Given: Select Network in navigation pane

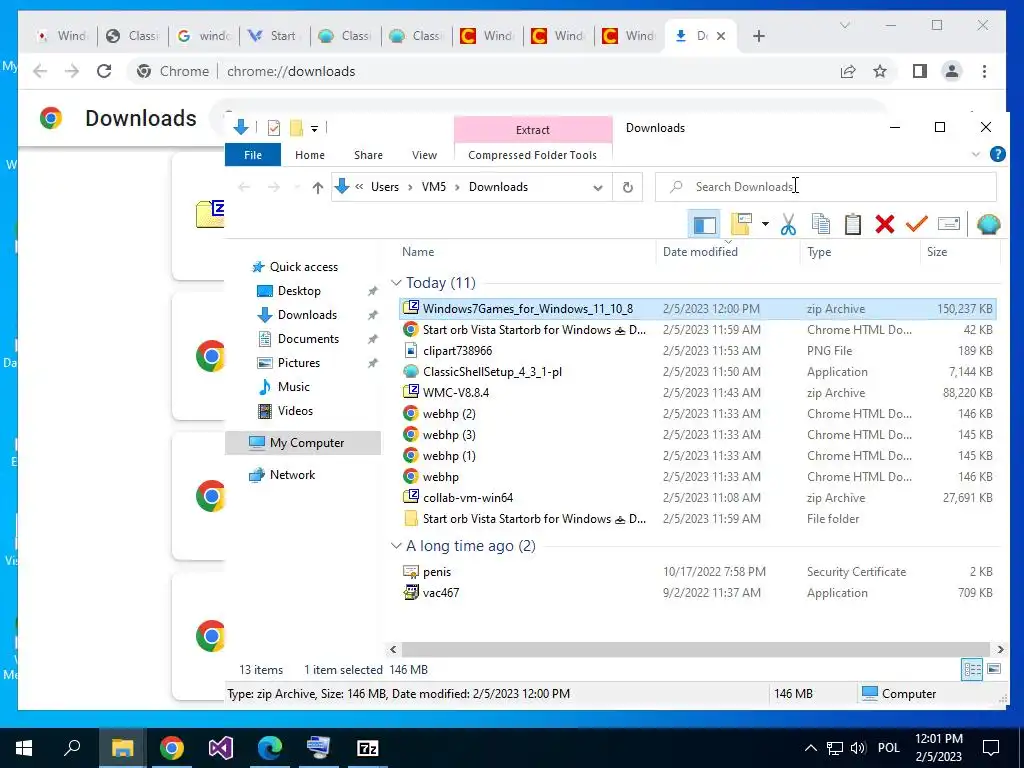Looking at the screenshot, I should point(292,475).
